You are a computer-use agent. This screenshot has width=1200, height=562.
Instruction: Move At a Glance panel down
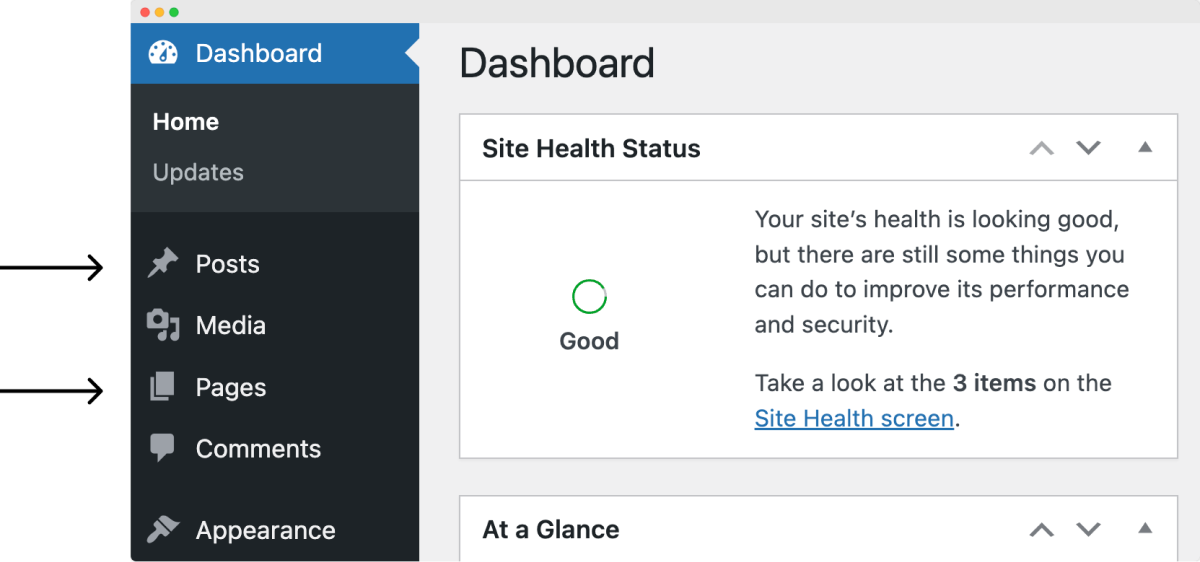tap(1088, 529)
